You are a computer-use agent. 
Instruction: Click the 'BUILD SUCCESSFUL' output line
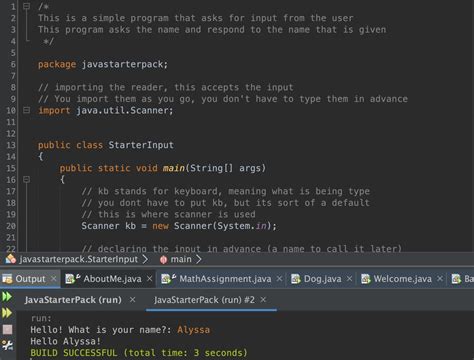(x=139, y=353)
